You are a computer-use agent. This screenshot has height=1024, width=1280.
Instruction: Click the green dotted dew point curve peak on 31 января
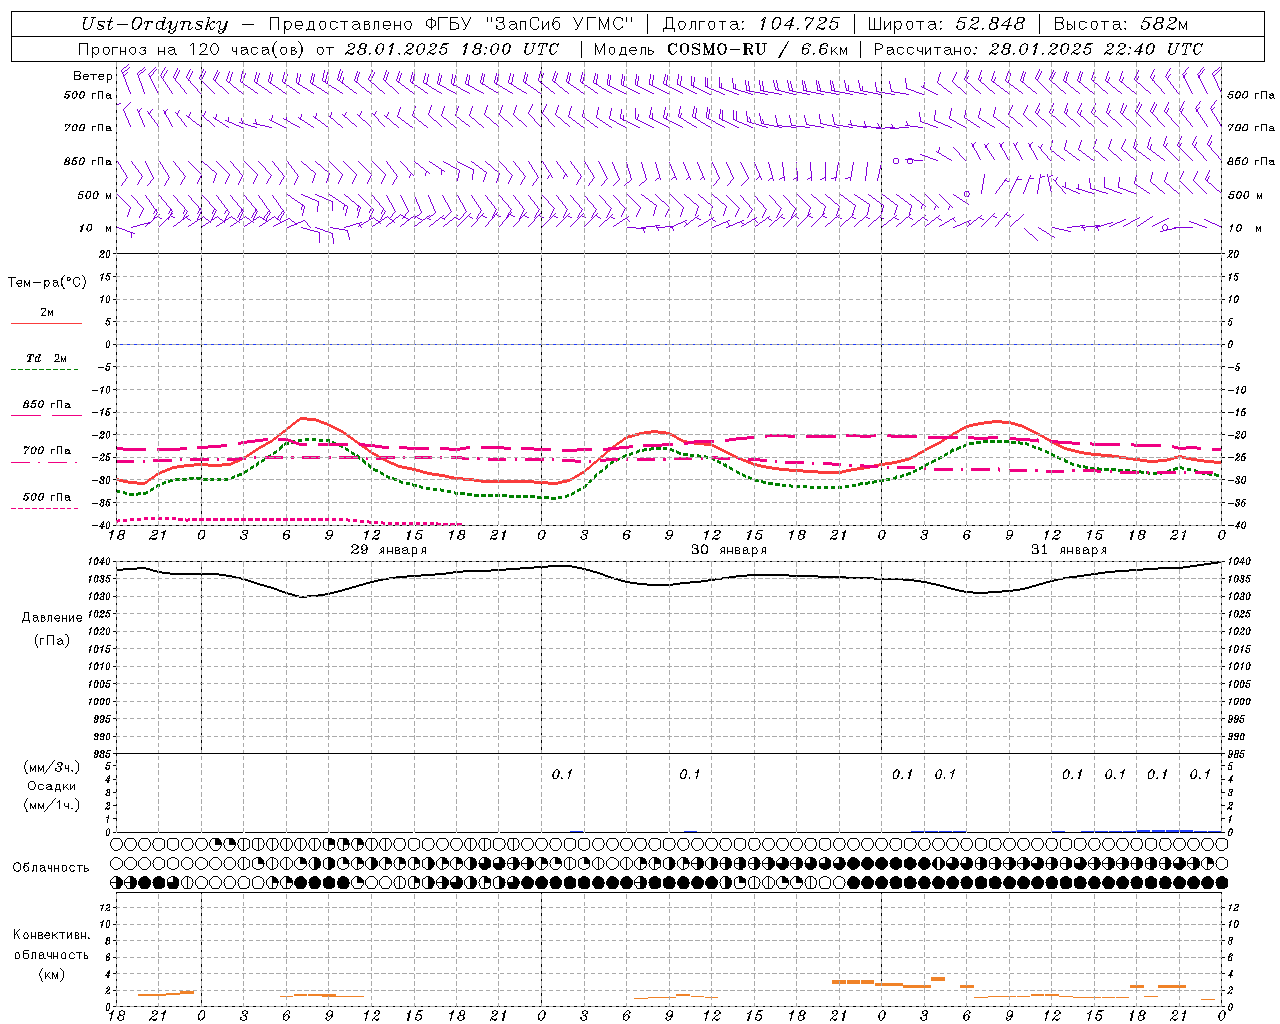click(x=995, y=441)
